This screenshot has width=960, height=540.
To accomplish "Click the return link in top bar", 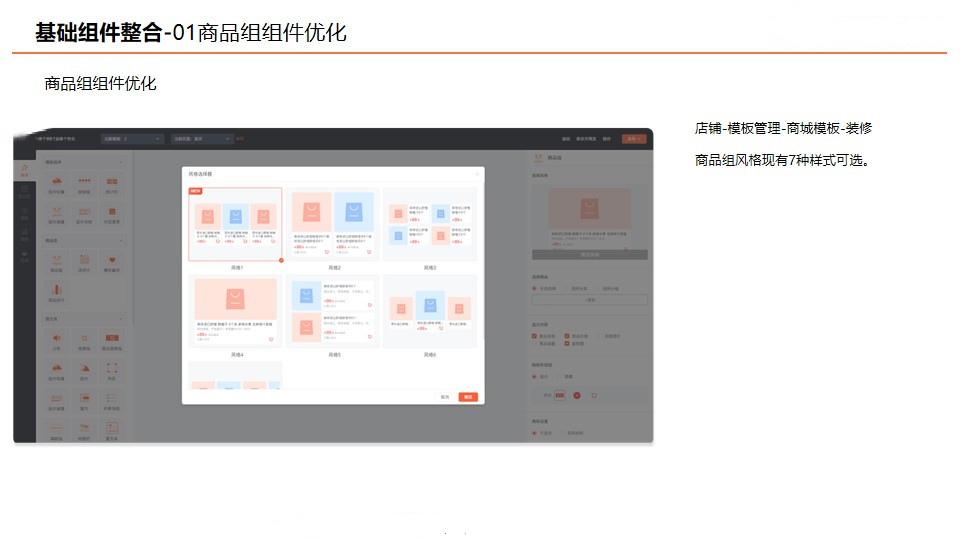I will coord(566,139).
